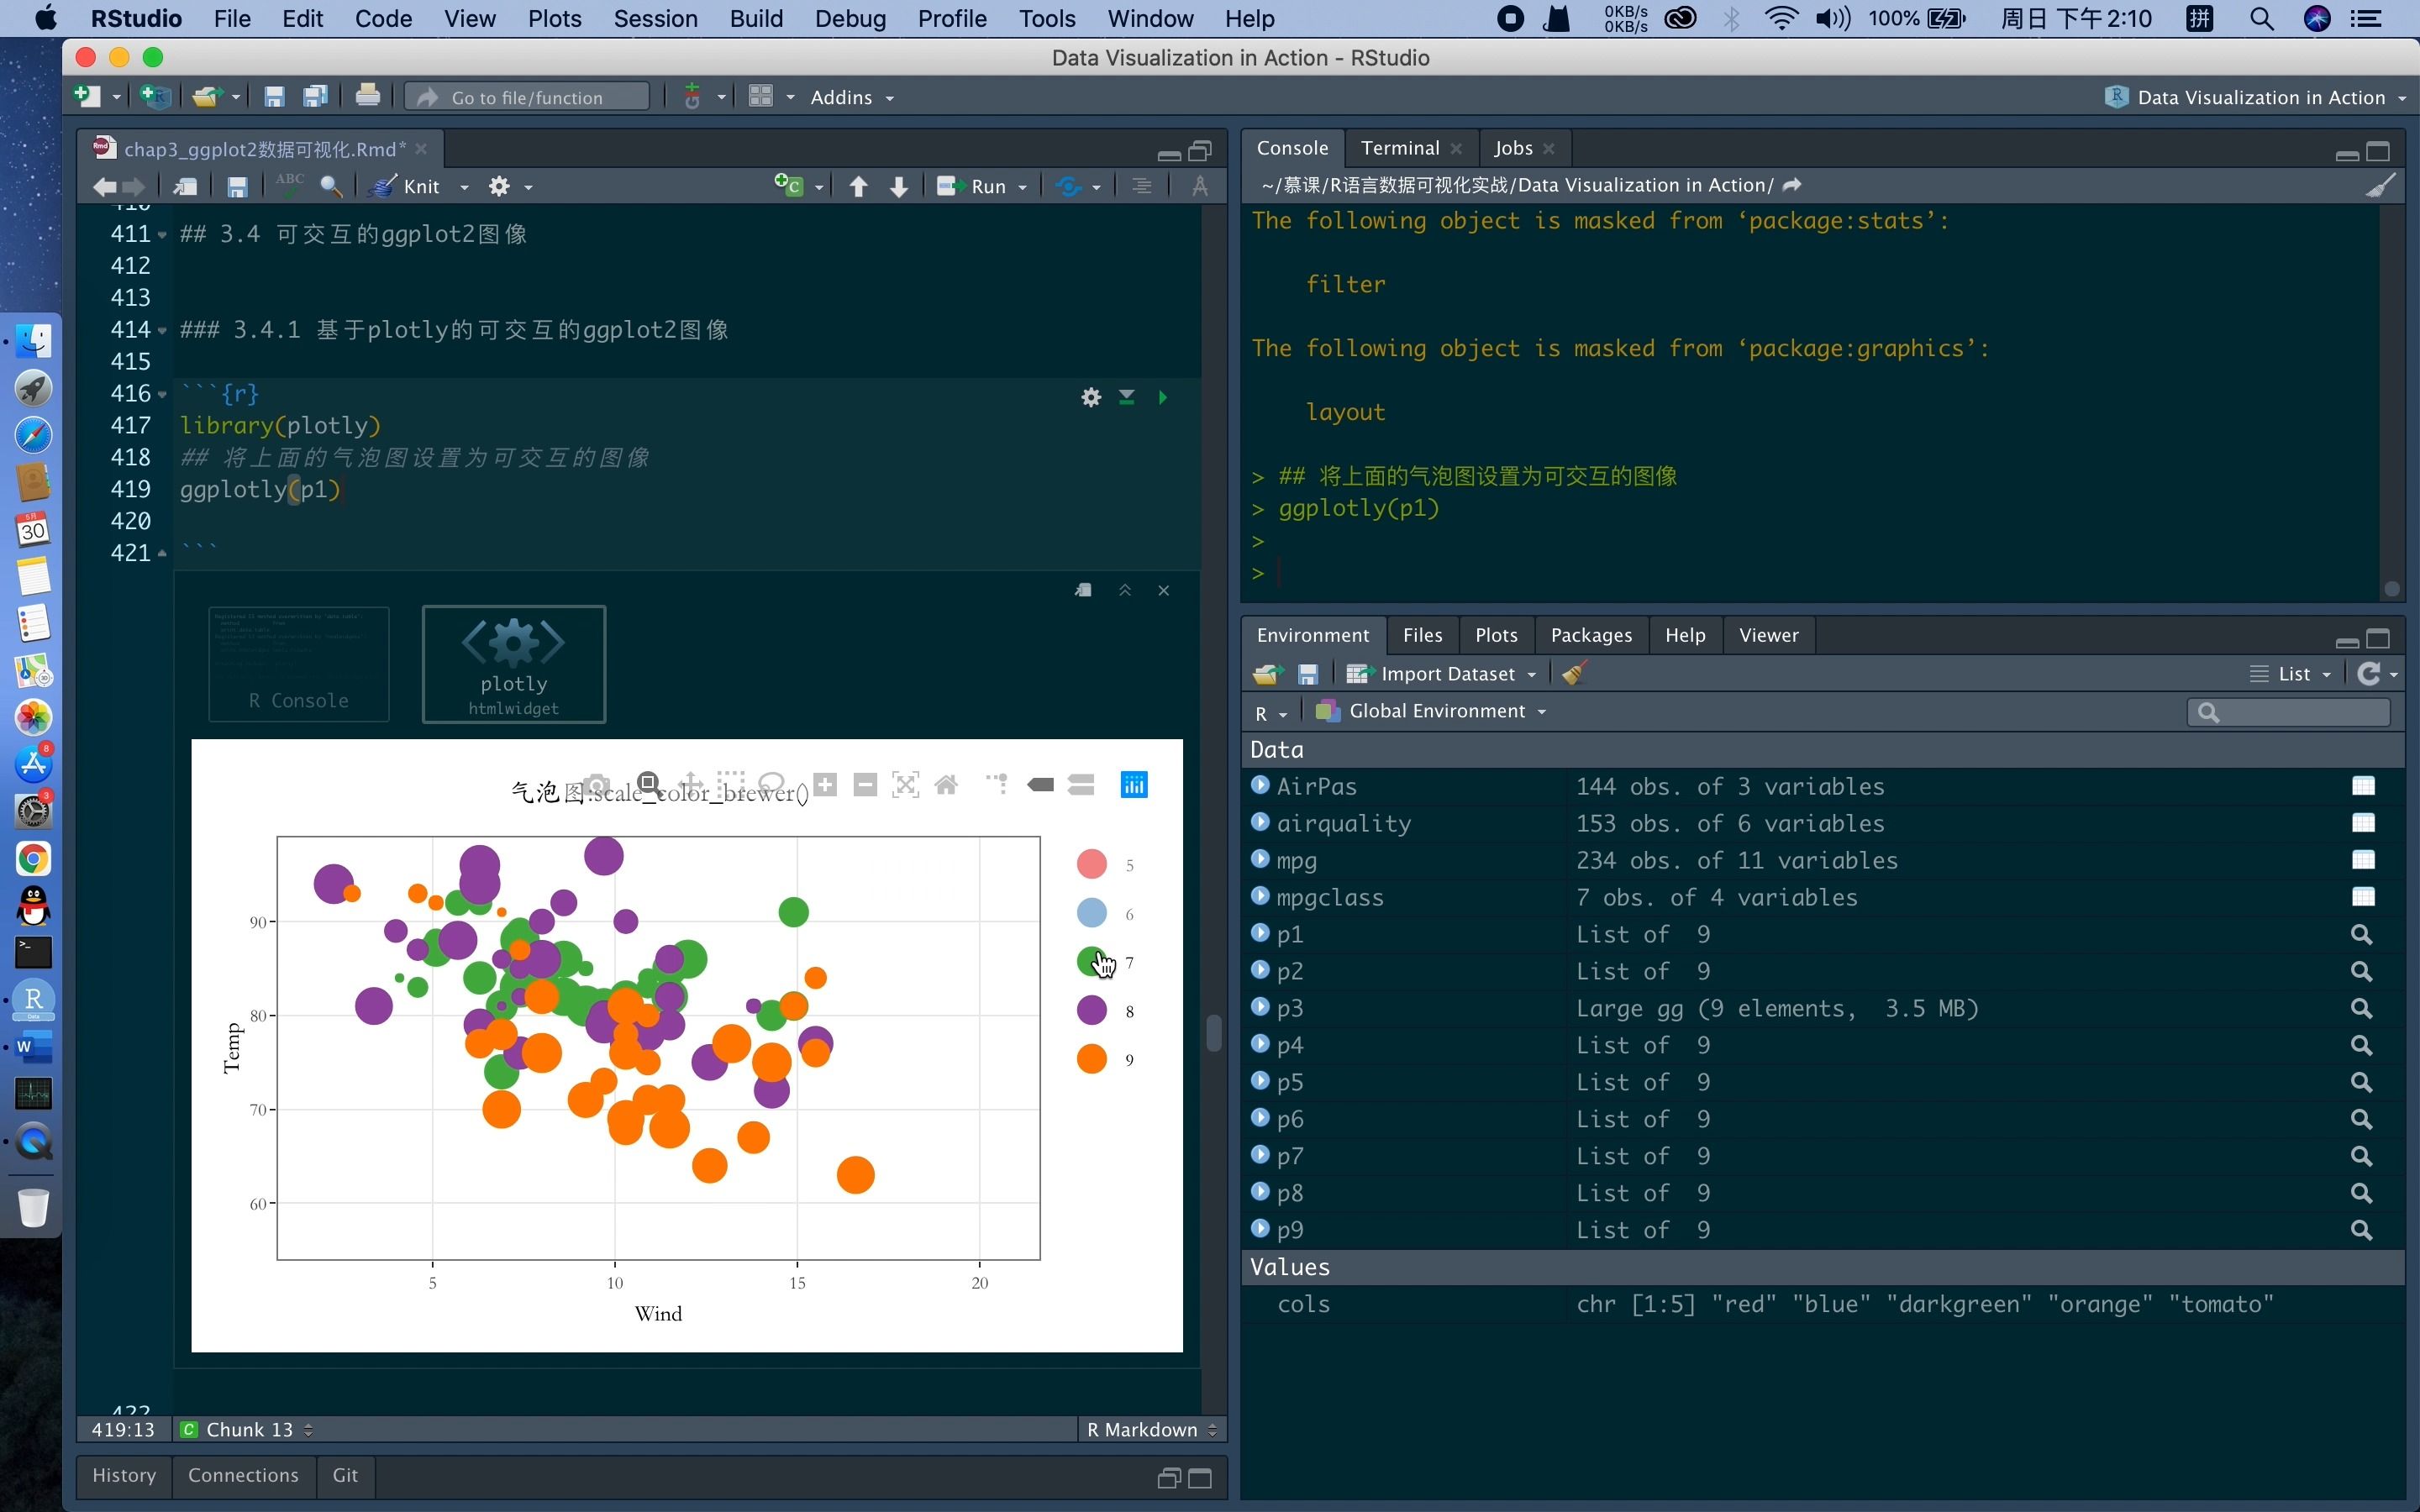Image resolution: width=2420 pixels, height=1512 pixels.
Task: Click the Go to file/function field
Action: pos(528,97)
